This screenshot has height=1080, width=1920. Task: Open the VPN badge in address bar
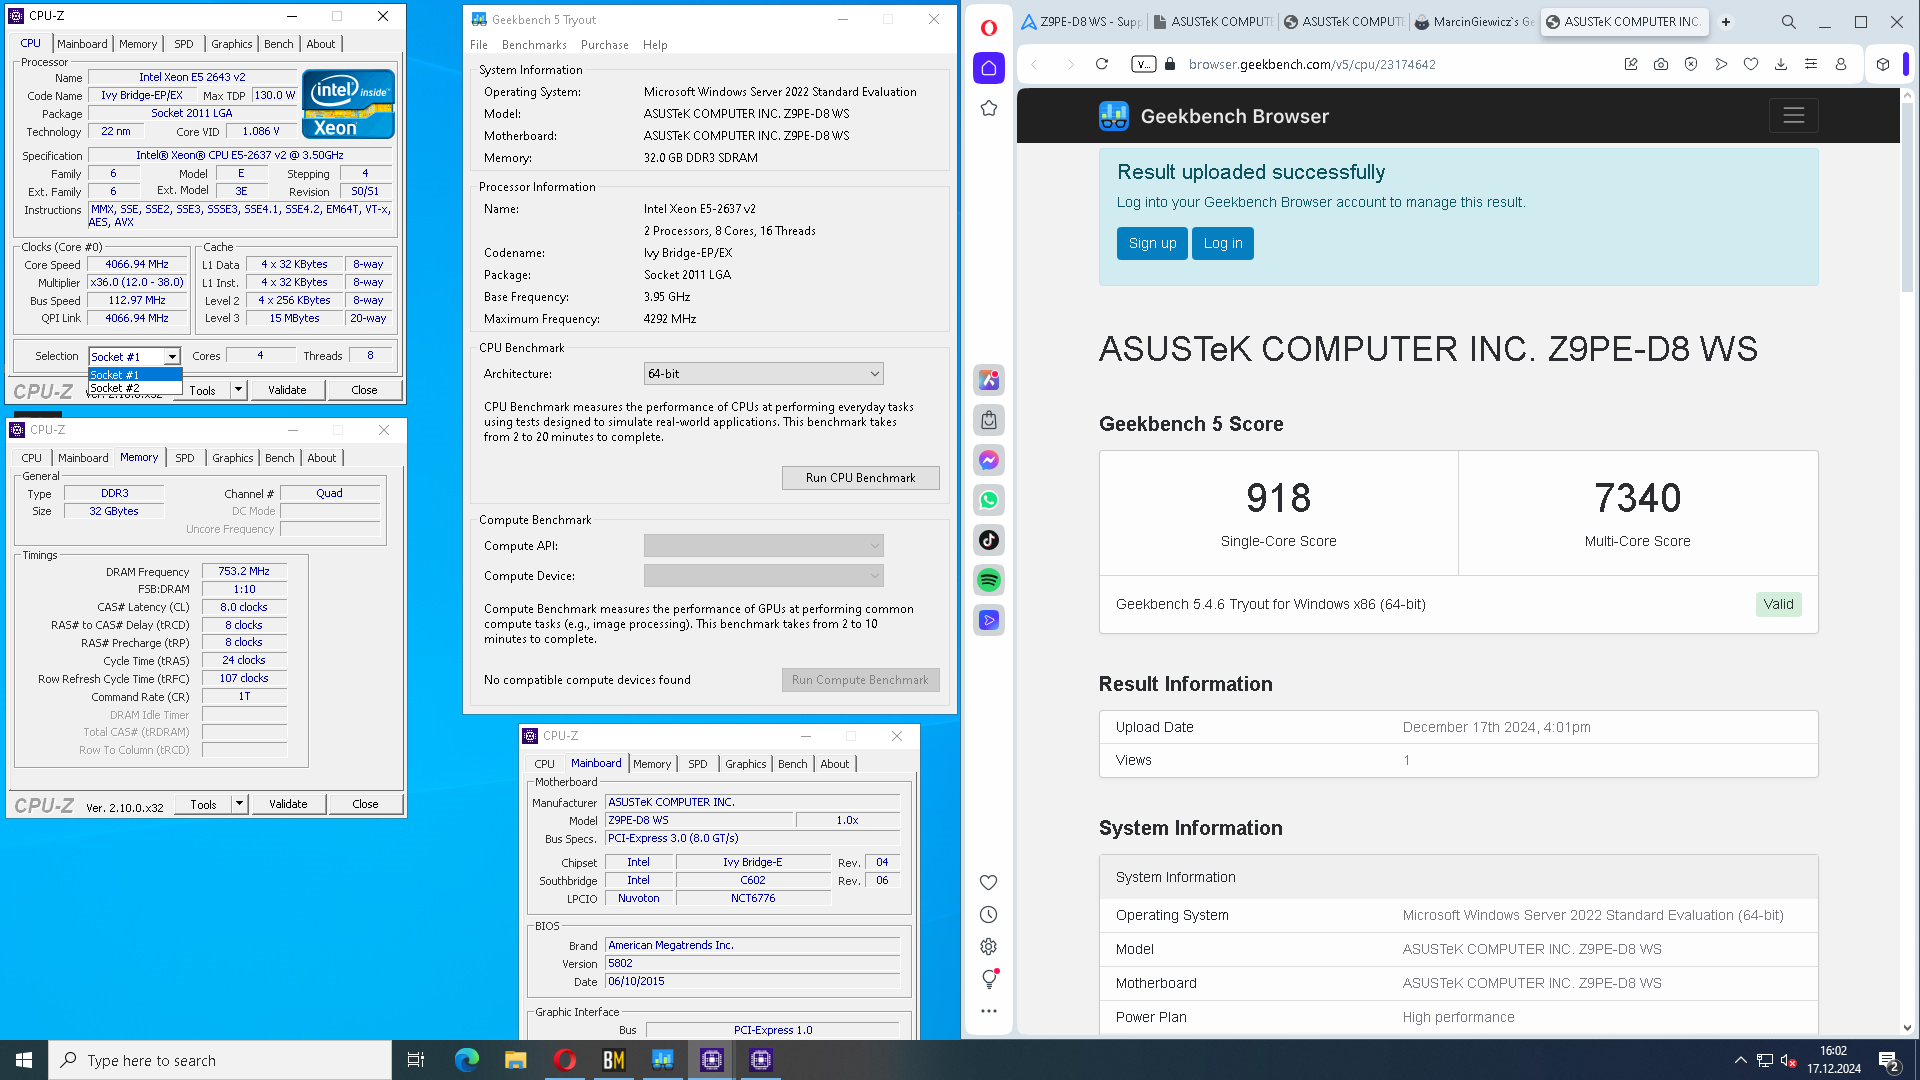(1143, 64)
